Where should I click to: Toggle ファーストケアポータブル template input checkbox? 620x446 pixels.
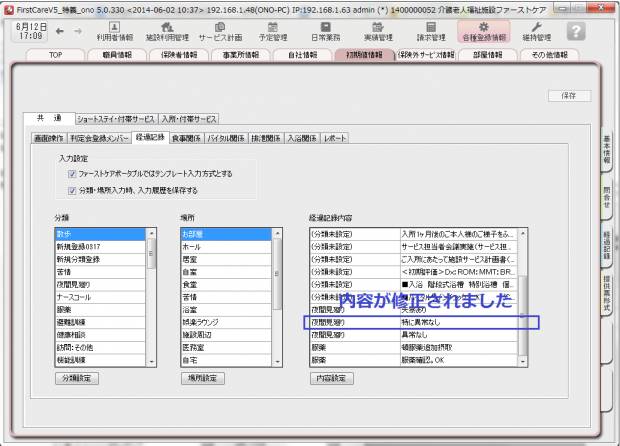pyautogui.click(x=72, y=174)
